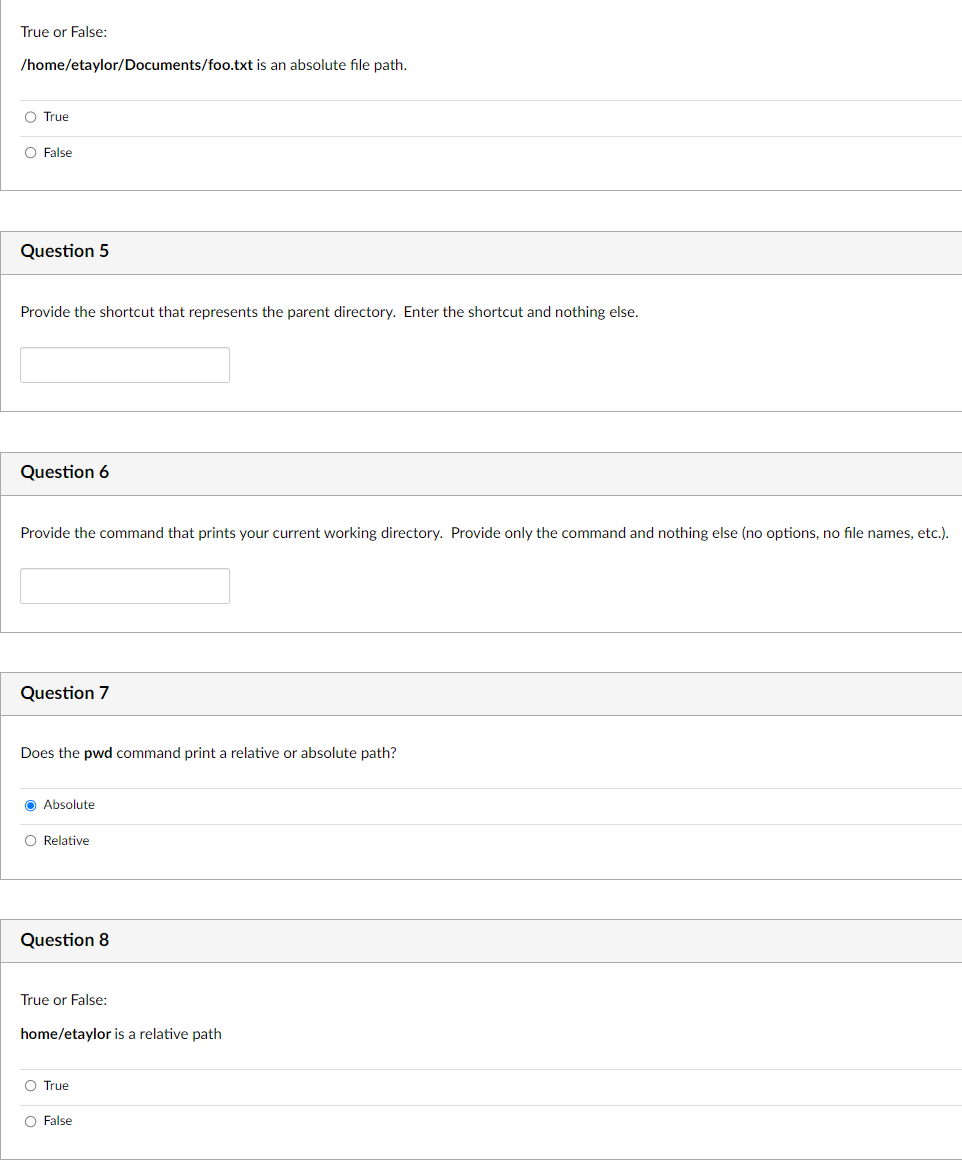Choose the Absolute option in Question 7

tap(31, 805)
